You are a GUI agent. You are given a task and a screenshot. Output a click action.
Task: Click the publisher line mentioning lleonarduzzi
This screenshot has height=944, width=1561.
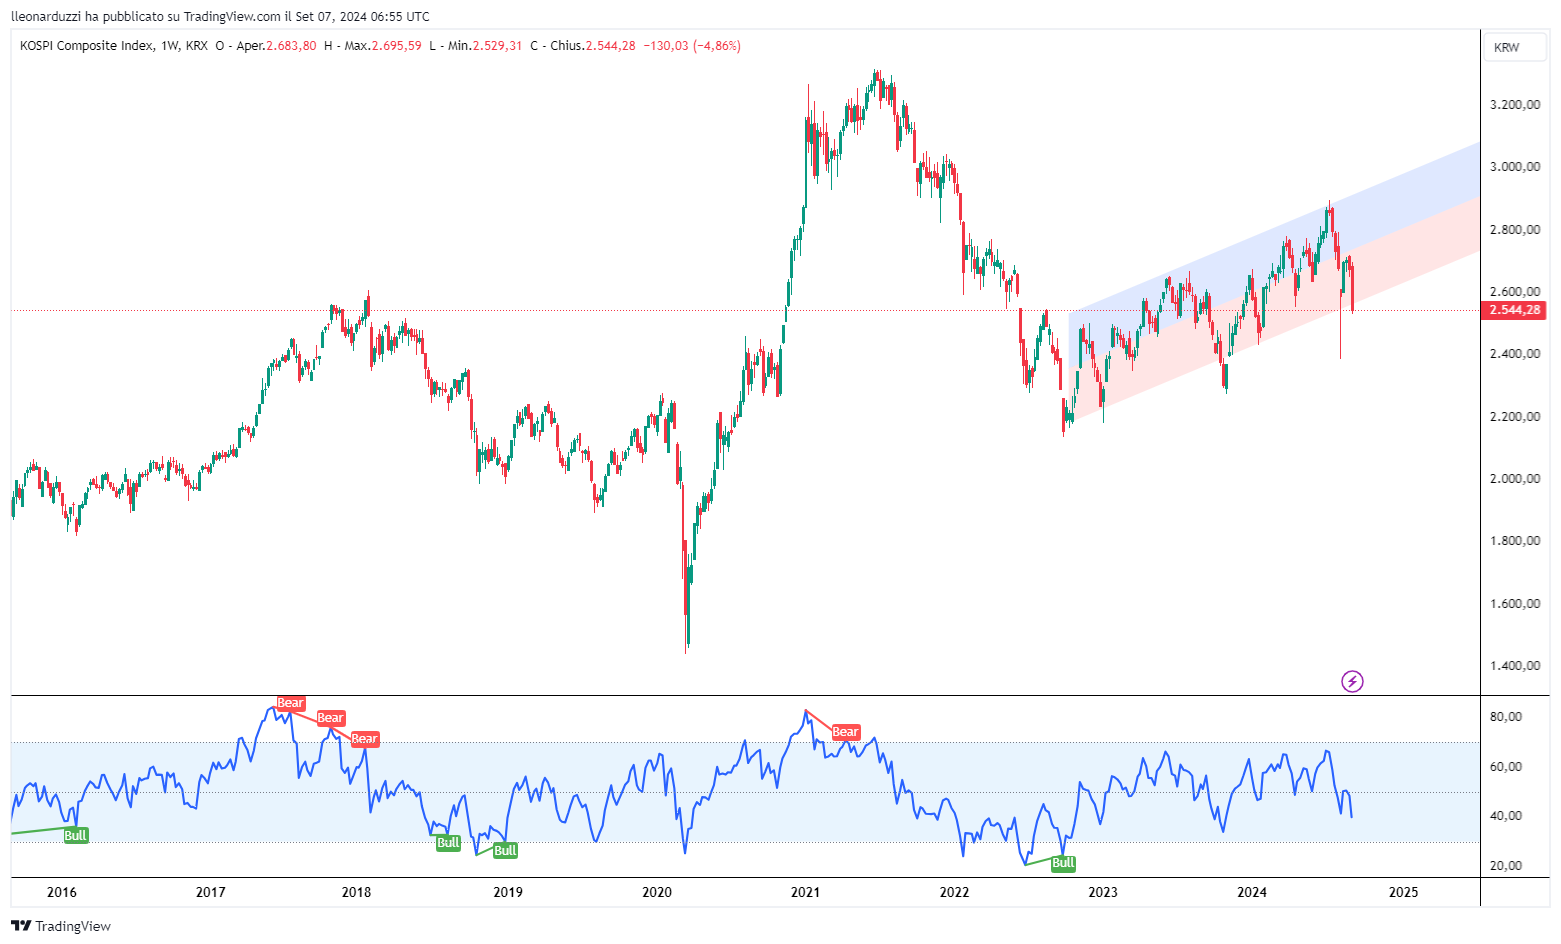(x=220, y=16)
